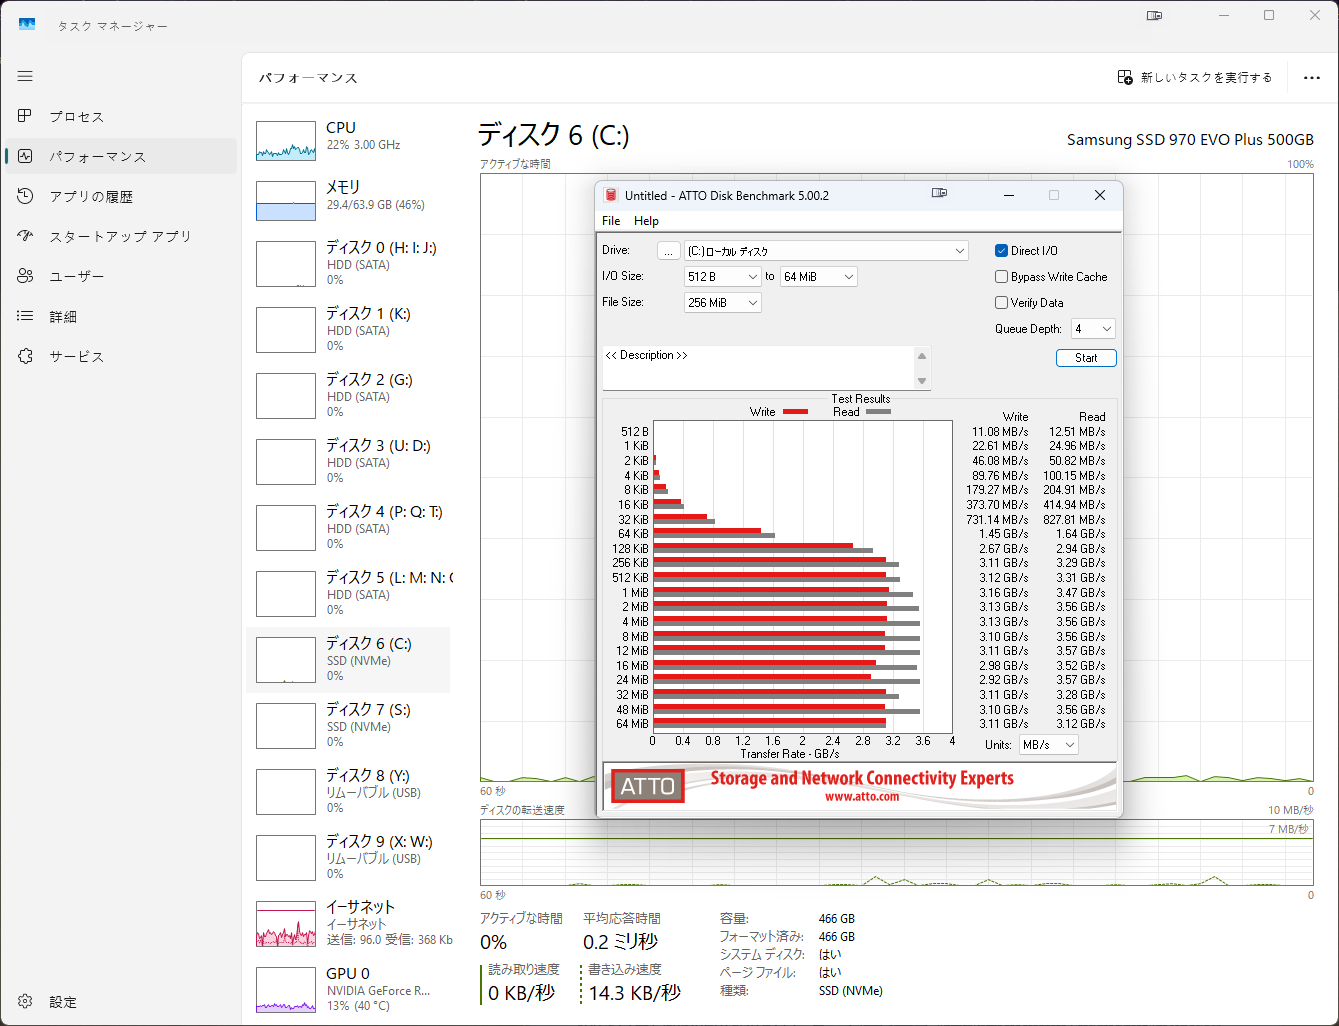The width and height of the screenshot is (1339, 1026).
Task: Open the ユーザー users icon
Action: (x=25, y=276)
